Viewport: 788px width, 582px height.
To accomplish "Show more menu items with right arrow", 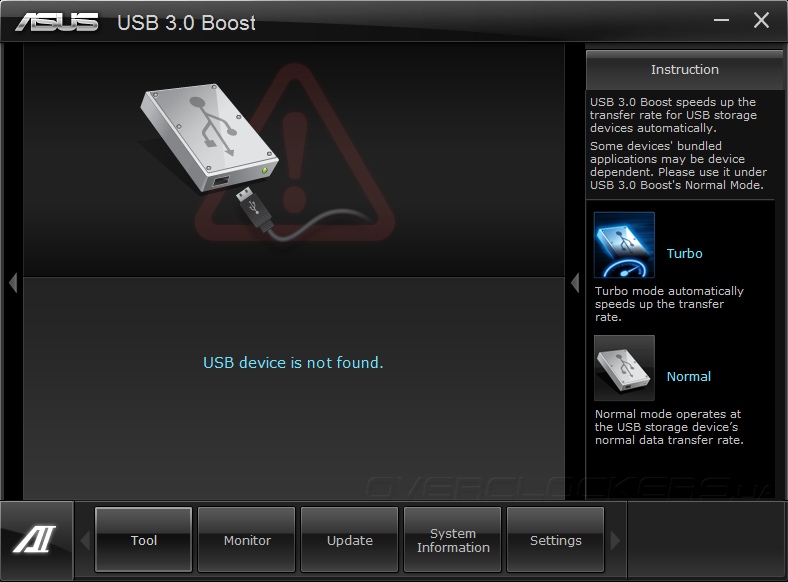I will tap(615, 541).
